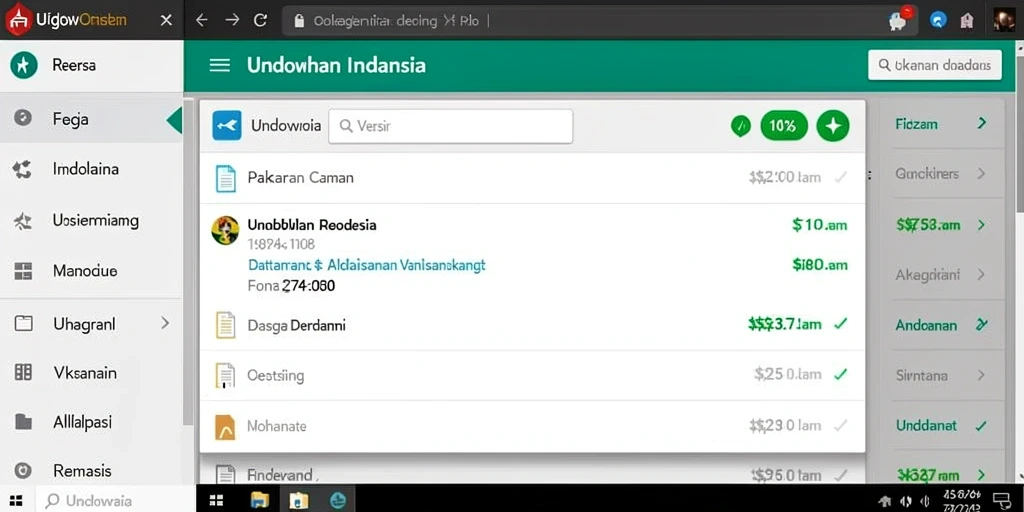Toggle checkmark on Pakaran Caman row
This screenshot has height=512, width=1024.
[x=841, y=177]
